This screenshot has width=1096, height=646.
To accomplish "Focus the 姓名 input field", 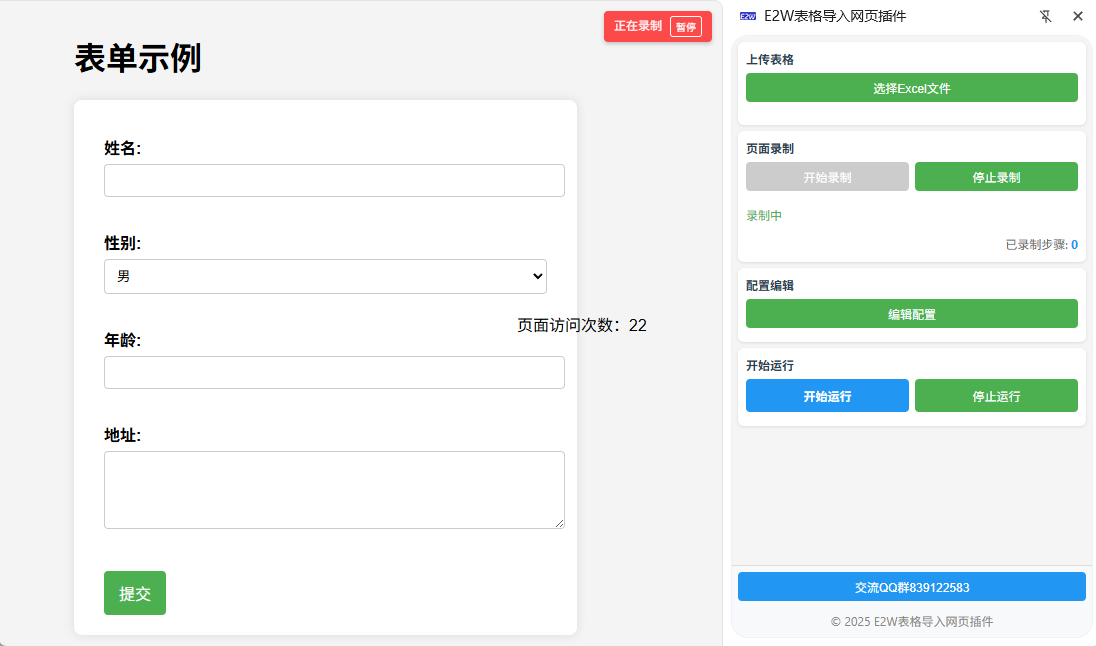I will 334,180.
